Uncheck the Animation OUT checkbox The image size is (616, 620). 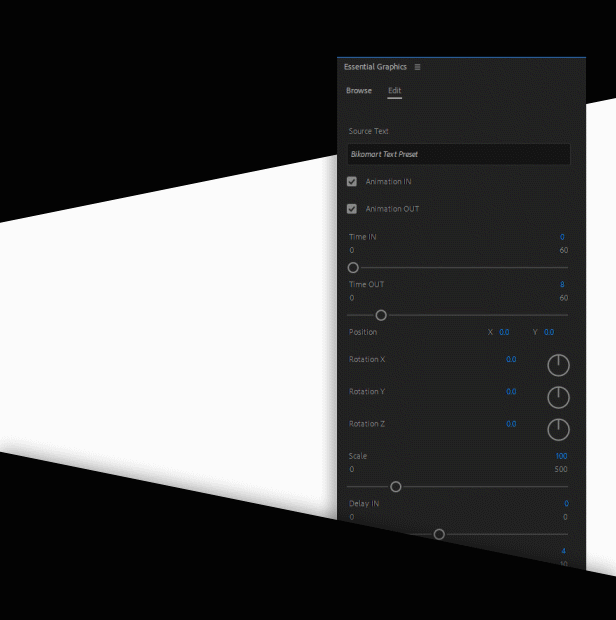[x=352, y=209]
